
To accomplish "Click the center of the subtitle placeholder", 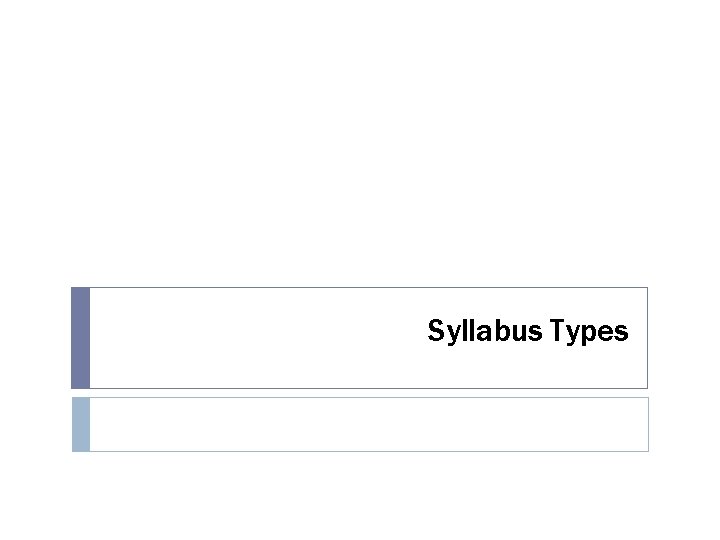I will 368,424.
